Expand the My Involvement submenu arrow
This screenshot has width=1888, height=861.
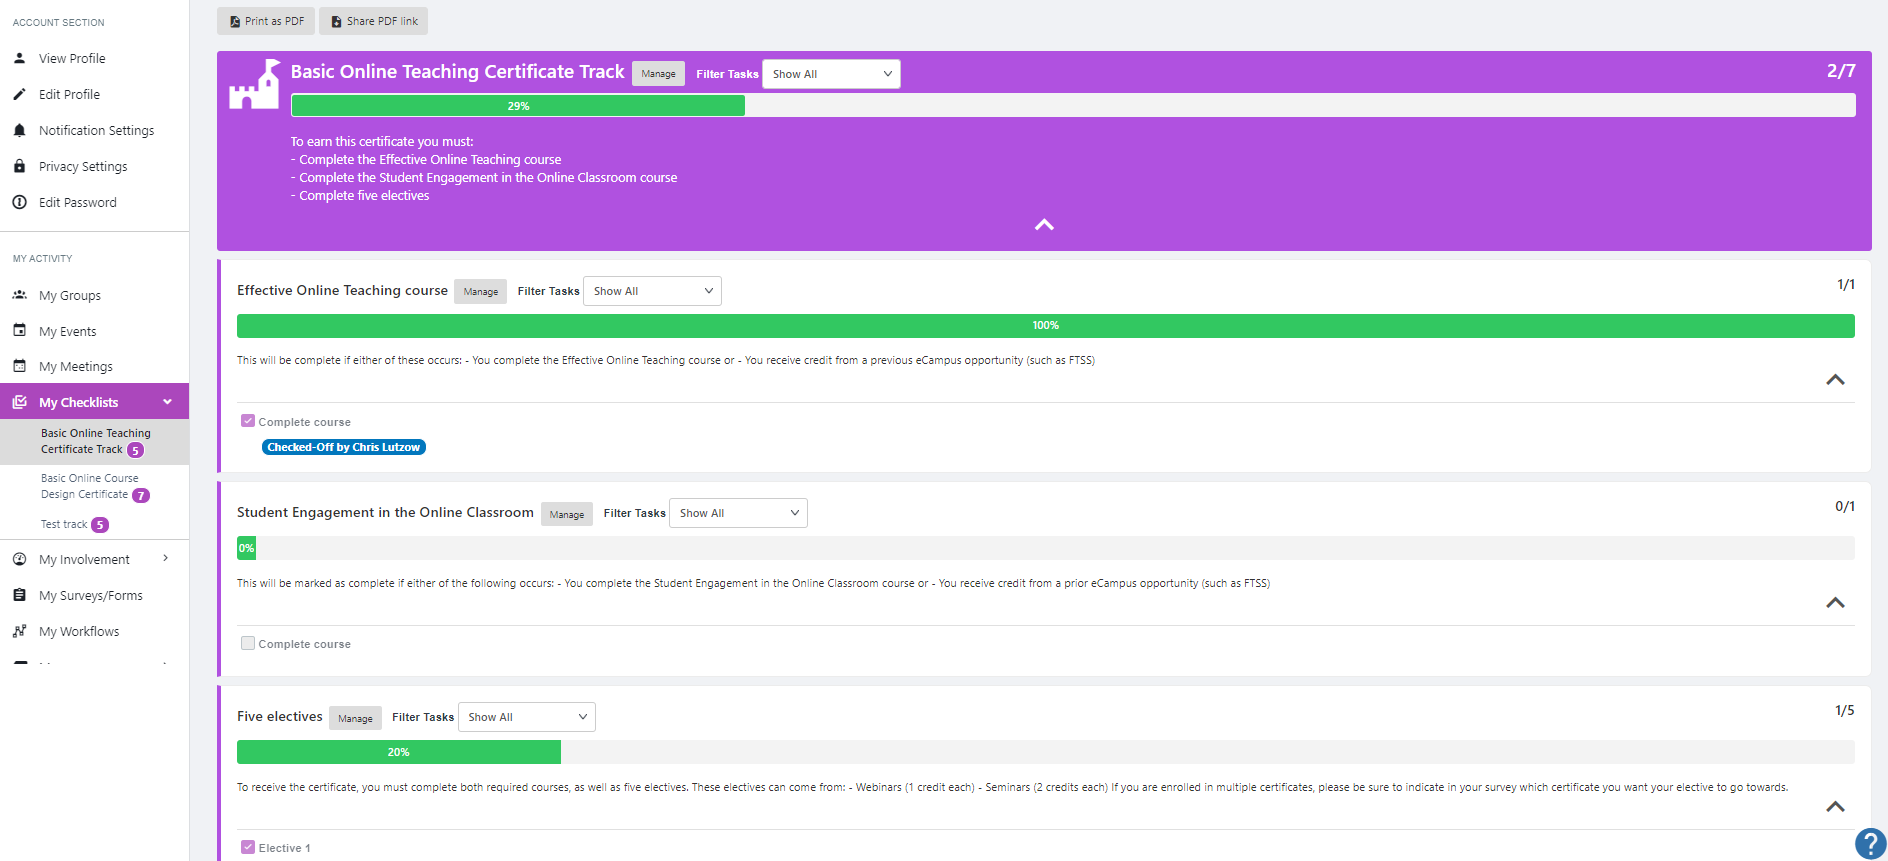tap(165, 558)
